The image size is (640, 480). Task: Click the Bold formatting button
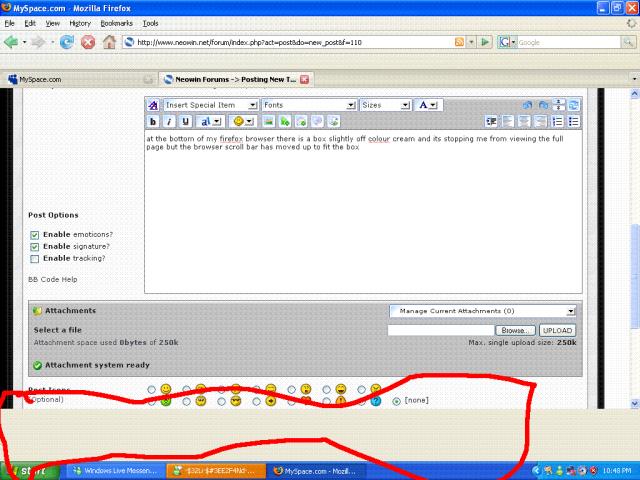[x=153, y=121]
